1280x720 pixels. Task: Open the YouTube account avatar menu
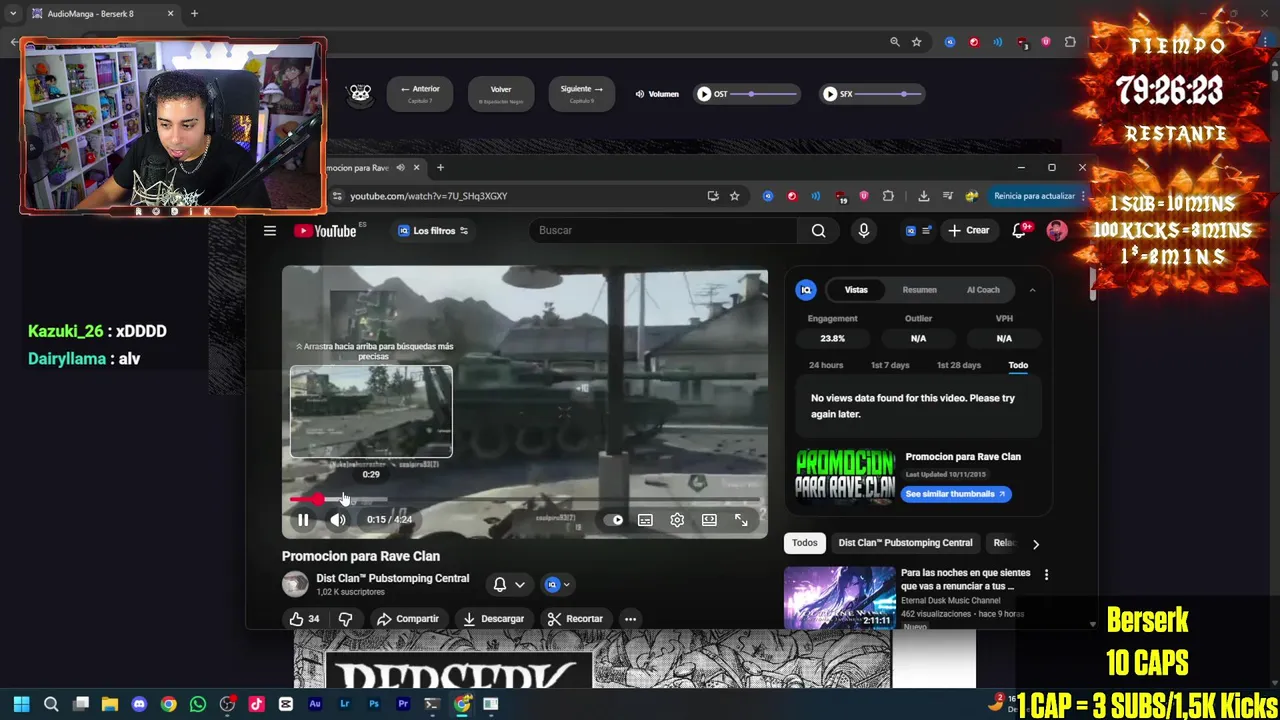click(x=1057, y=231)
